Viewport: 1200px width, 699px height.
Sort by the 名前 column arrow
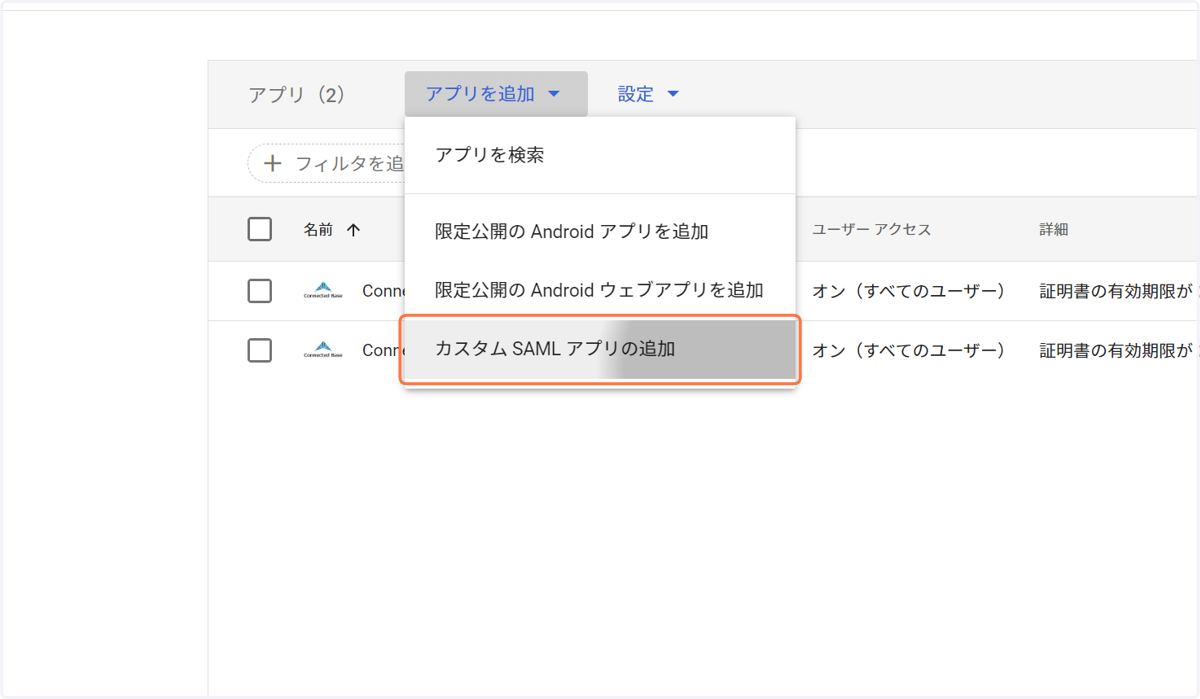[353, 230]
